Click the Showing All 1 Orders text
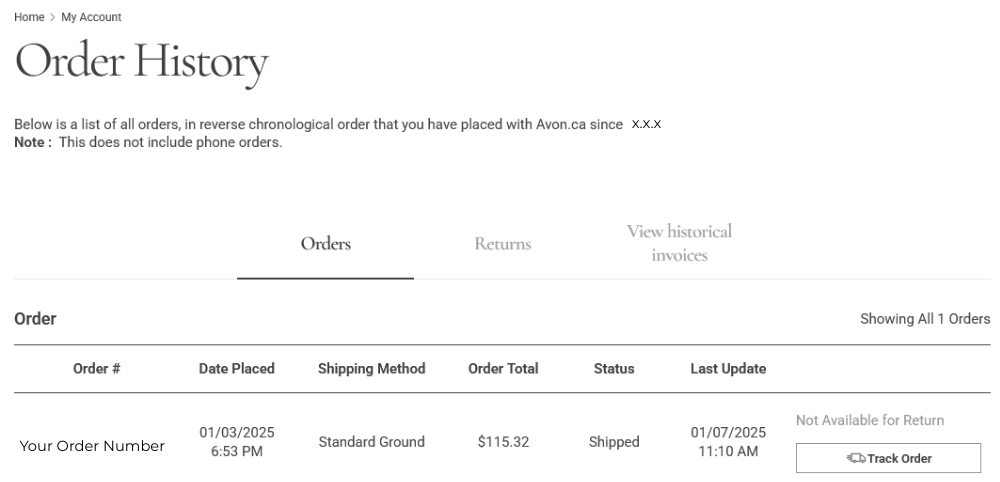The image size is (1000, 482). 925,319
